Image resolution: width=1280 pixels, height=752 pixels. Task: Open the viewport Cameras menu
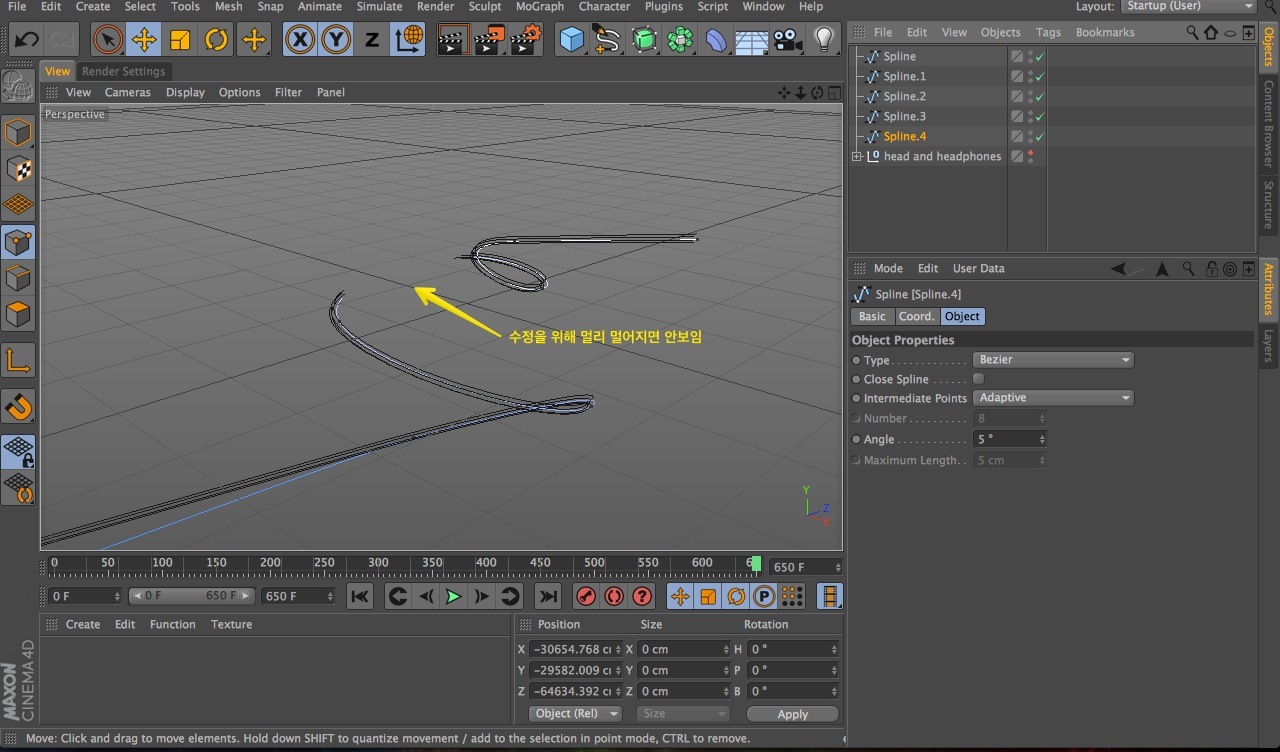pos(128,92)
